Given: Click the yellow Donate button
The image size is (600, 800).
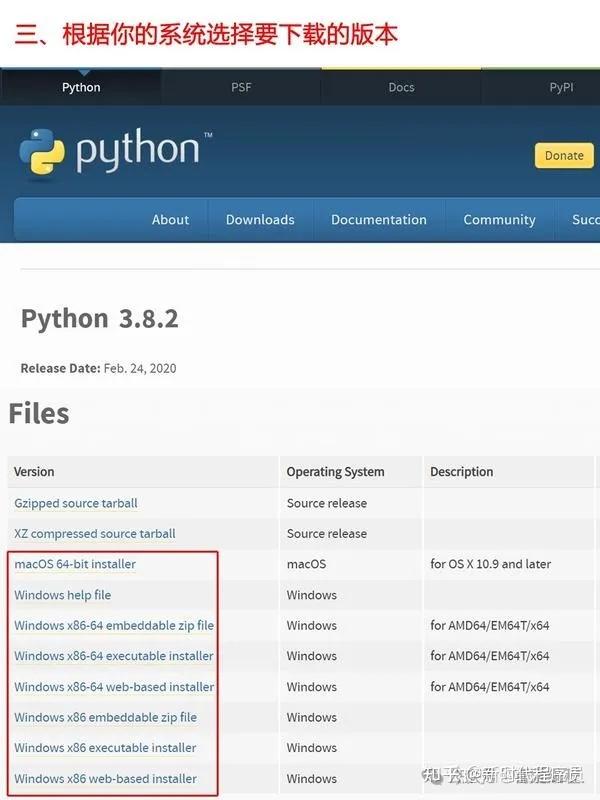Looking at the screenshot, I should click(563, 156).
